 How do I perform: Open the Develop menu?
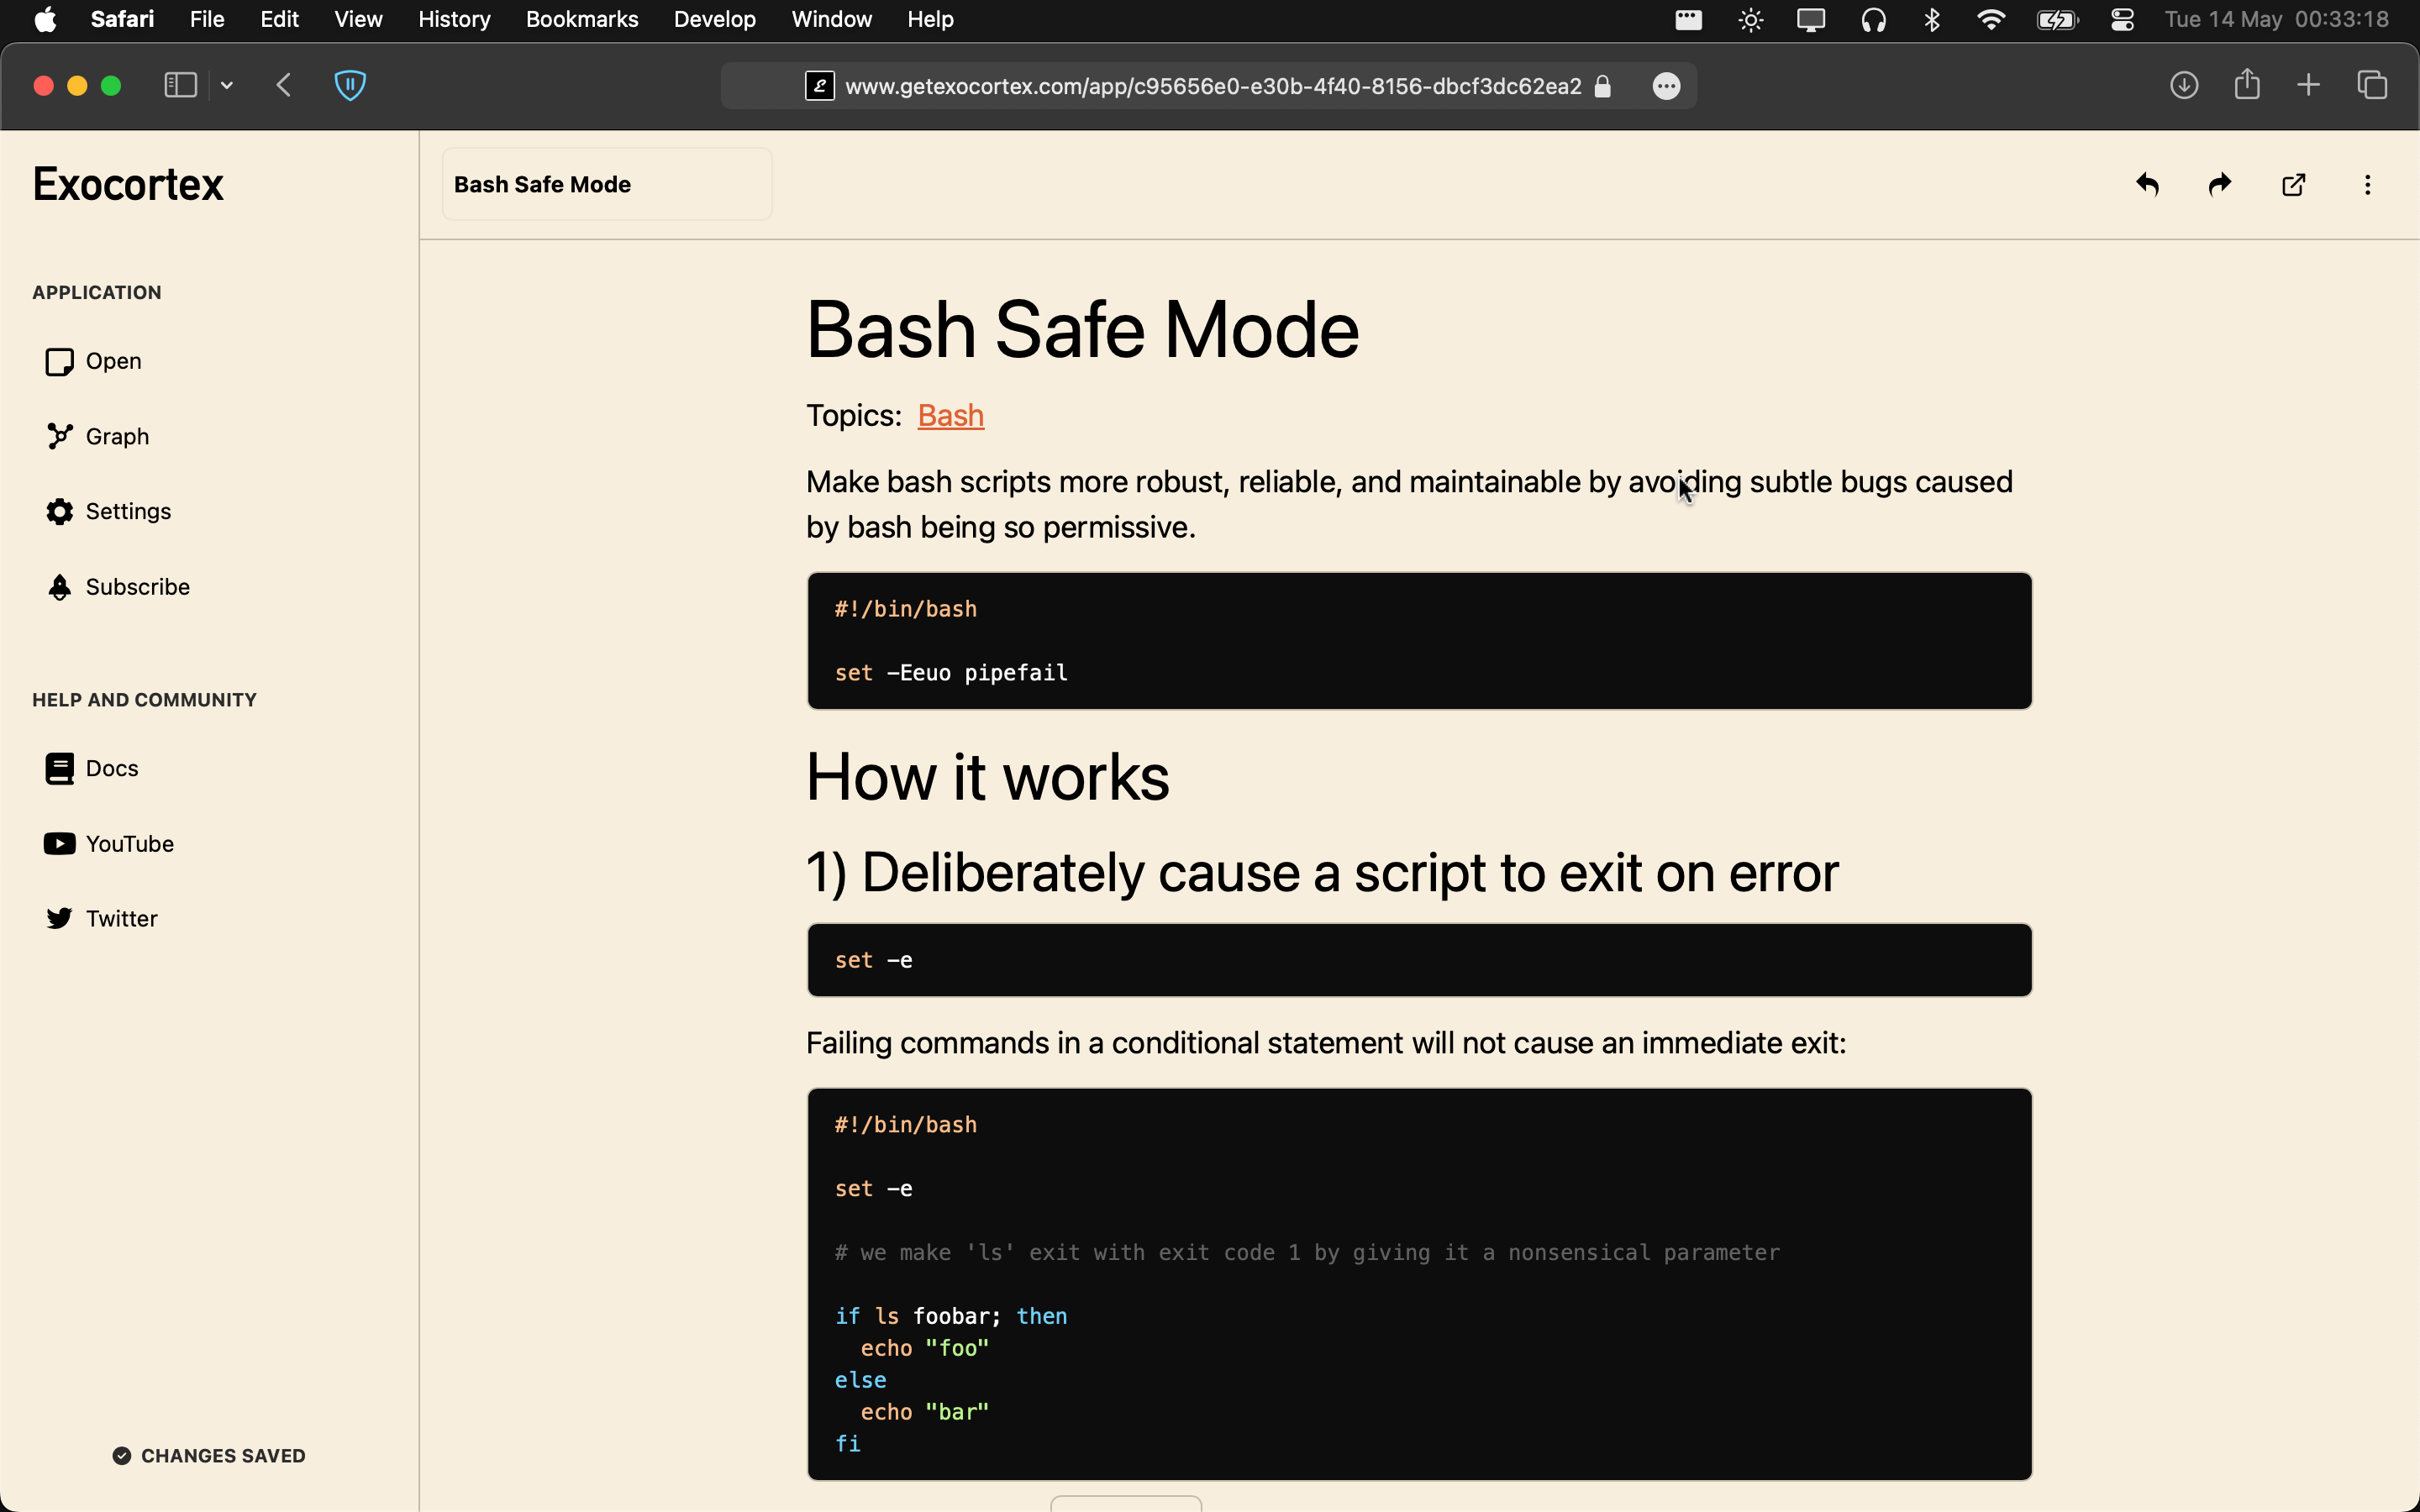click(714, 19)
